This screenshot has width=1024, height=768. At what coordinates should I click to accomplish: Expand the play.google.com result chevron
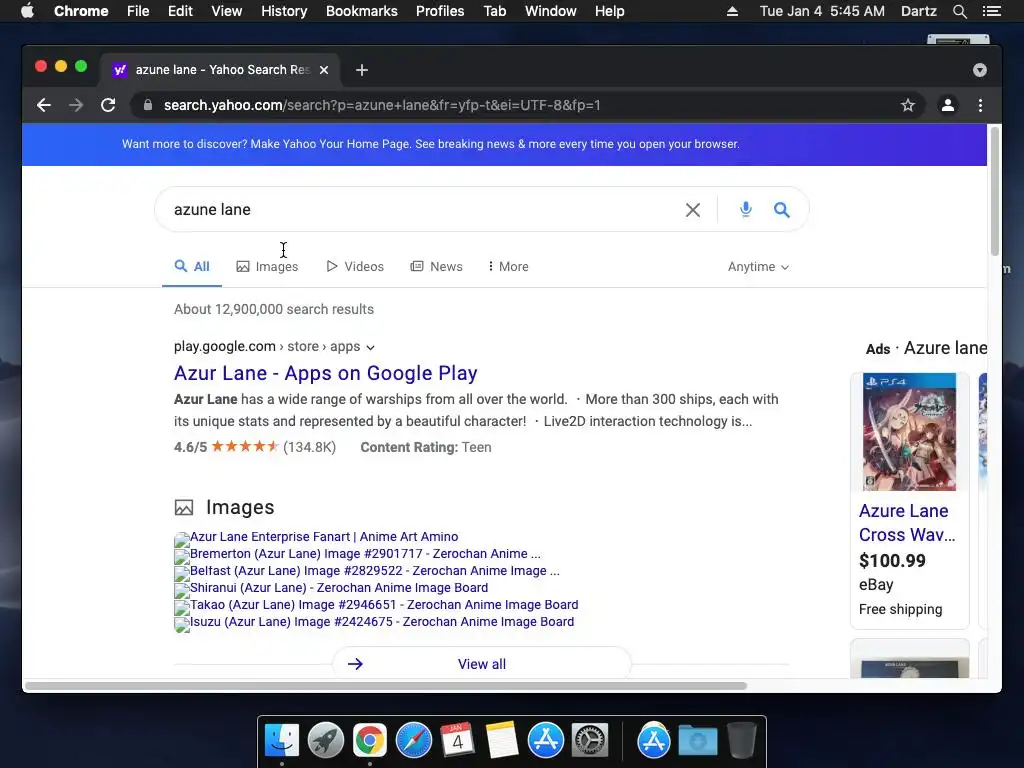pos(370,347)
